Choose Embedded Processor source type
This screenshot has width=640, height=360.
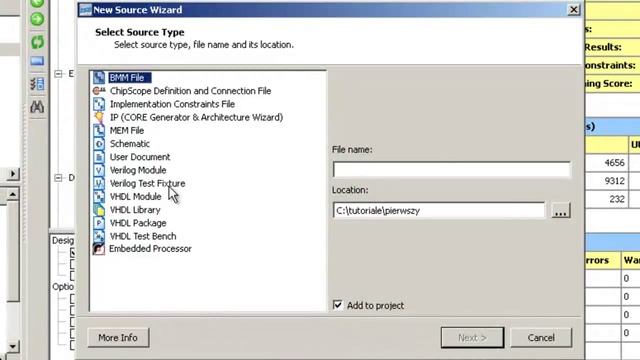tap(150, 249)
